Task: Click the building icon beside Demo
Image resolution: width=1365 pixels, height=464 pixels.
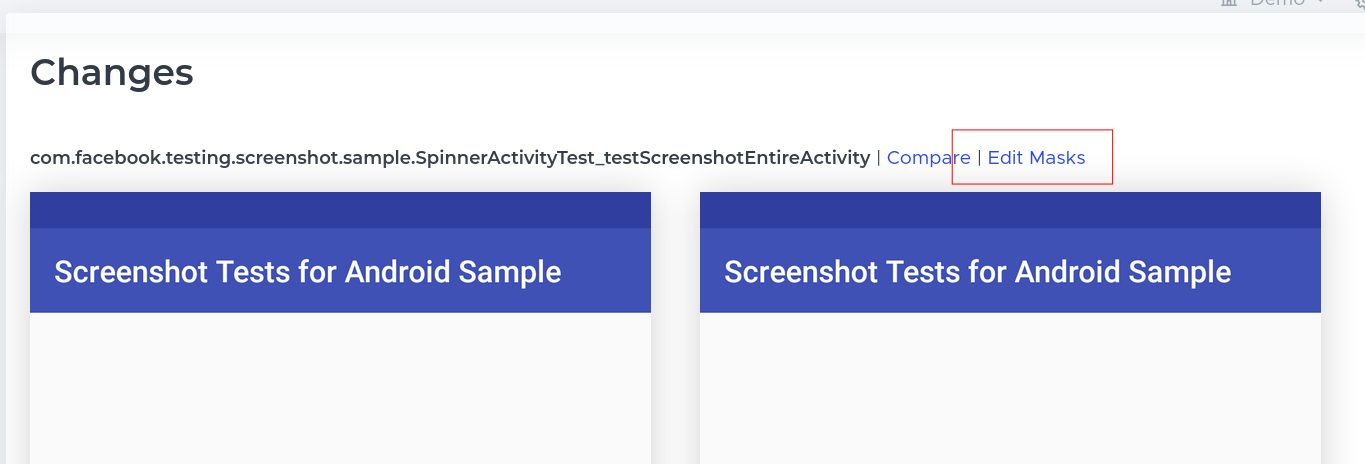Action: pos(1229,3)
